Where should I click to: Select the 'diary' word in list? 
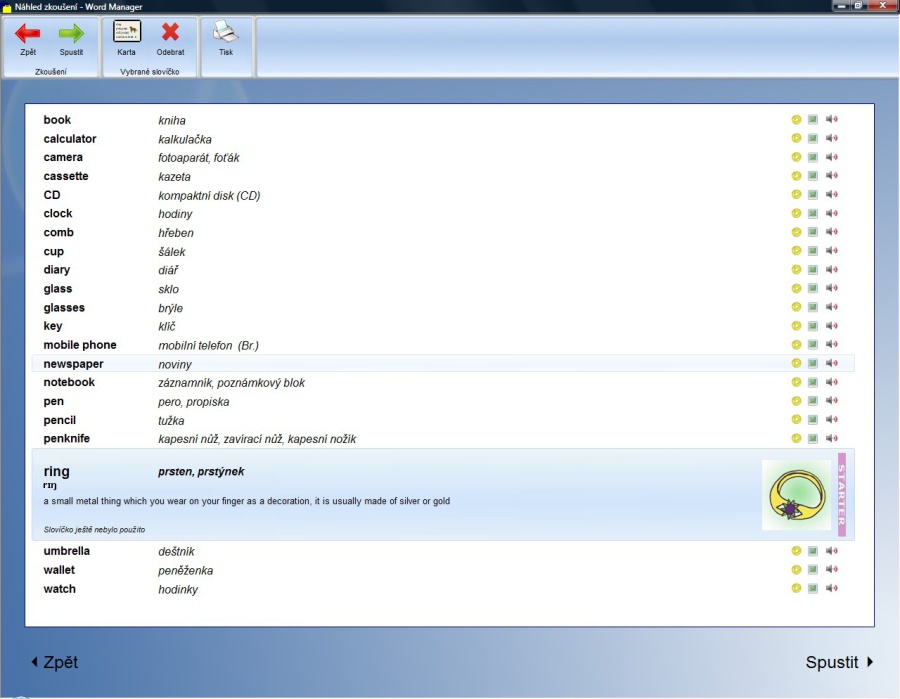pyautogui.click(x=57, y=270)
